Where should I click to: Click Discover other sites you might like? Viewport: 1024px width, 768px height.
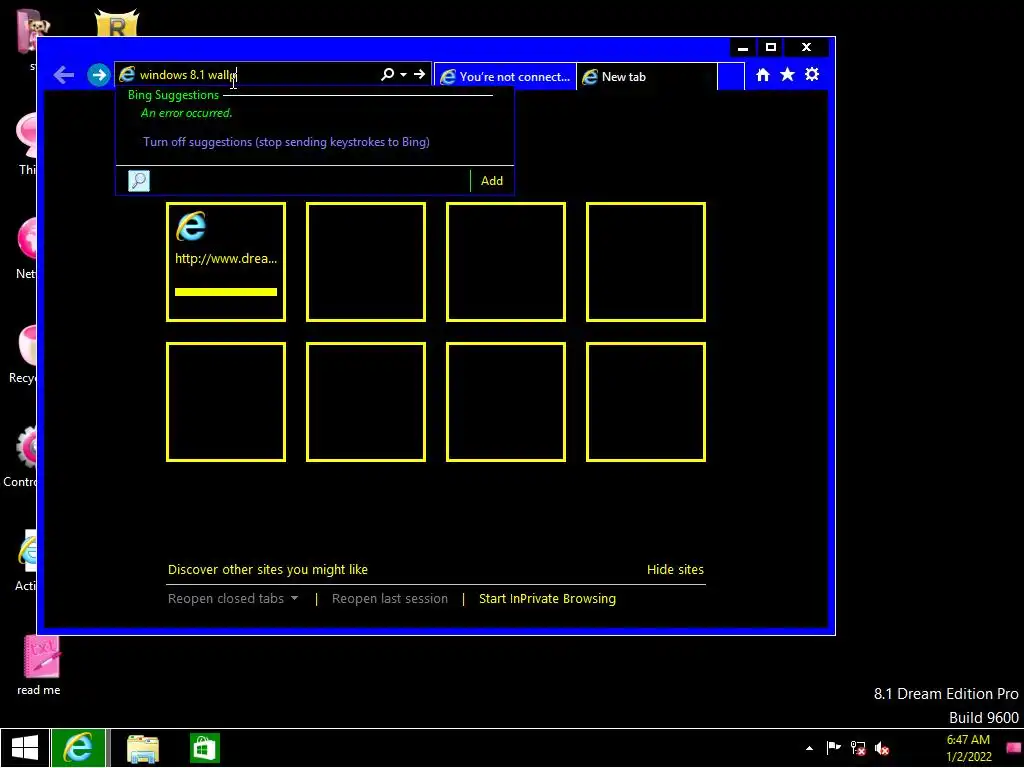point(268,569)
